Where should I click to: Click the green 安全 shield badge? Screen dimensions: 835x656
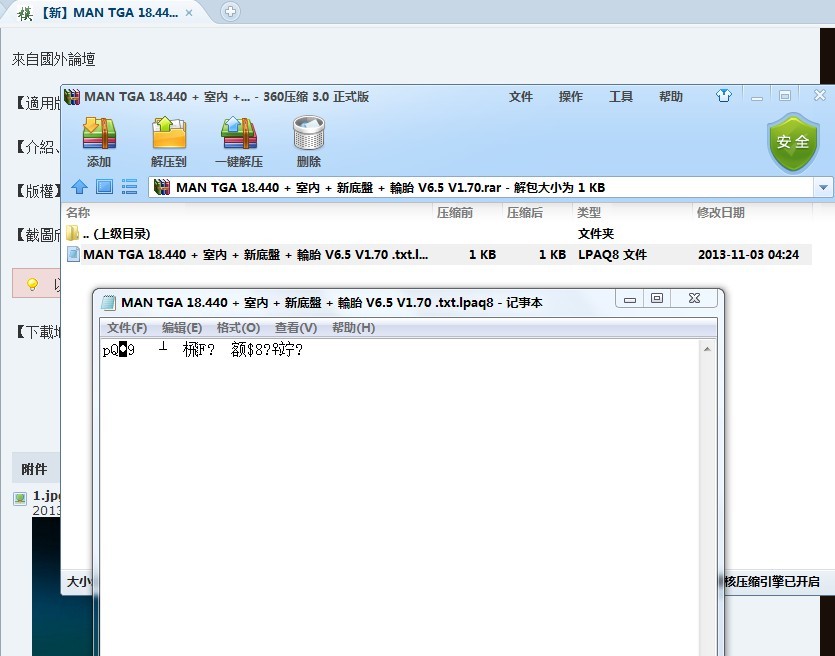coord(792,142)
